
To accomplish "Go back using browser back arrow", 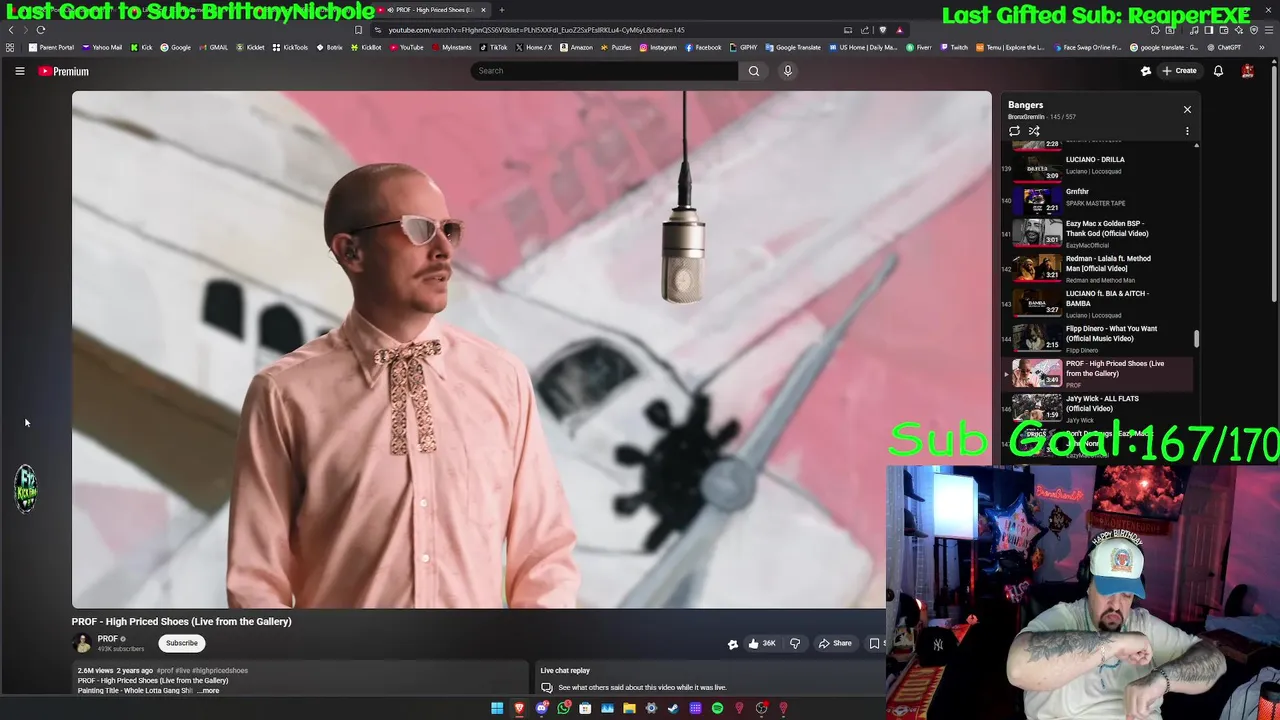I will click(x=11, y=30).
